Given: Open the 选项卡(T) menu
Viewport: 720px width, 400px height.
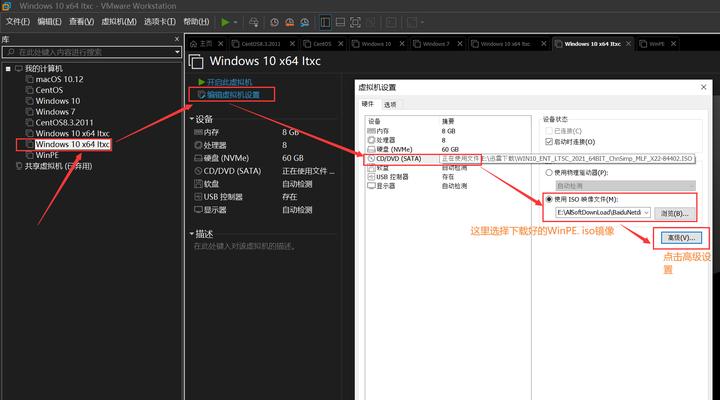Looking at the screenshot, I should (x=159, y=22).
